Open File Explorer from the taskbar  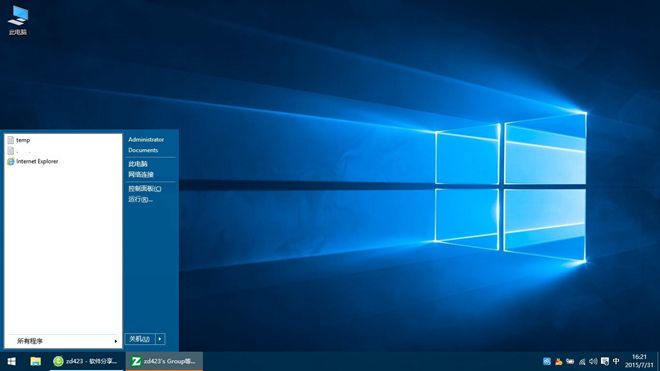tap(35, 361)
